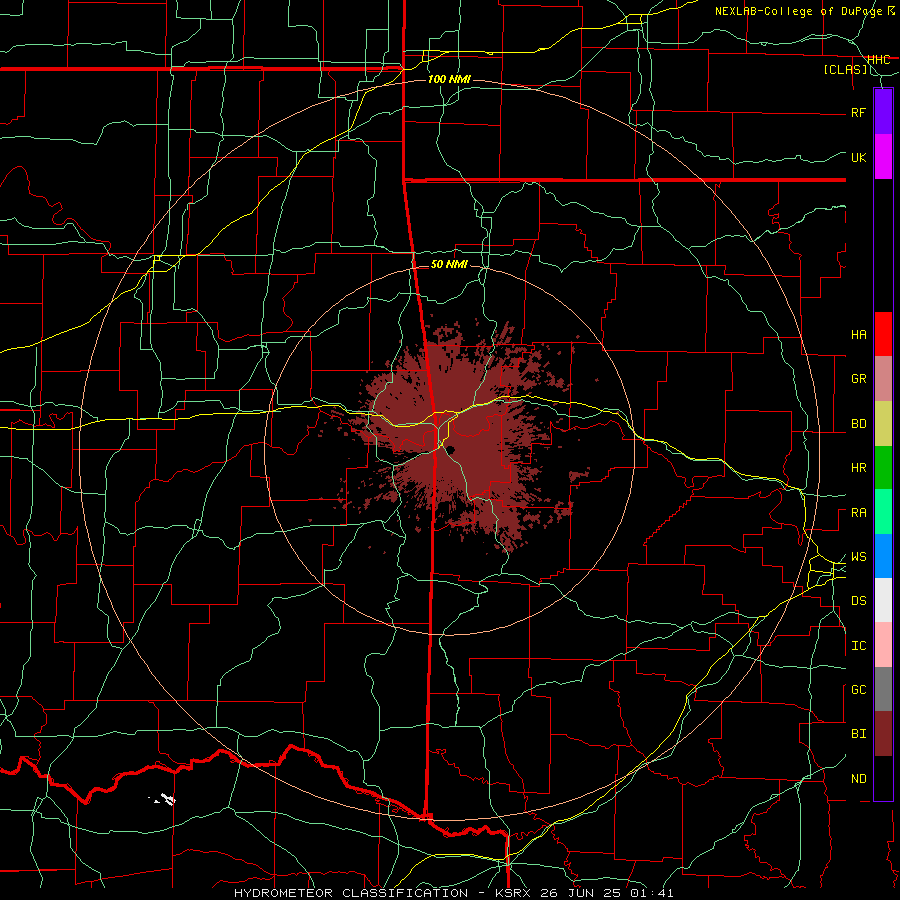Click the [CLAS] units label
Image resolution: width=900 pixels, height=900 pixels.
point(845,70)
